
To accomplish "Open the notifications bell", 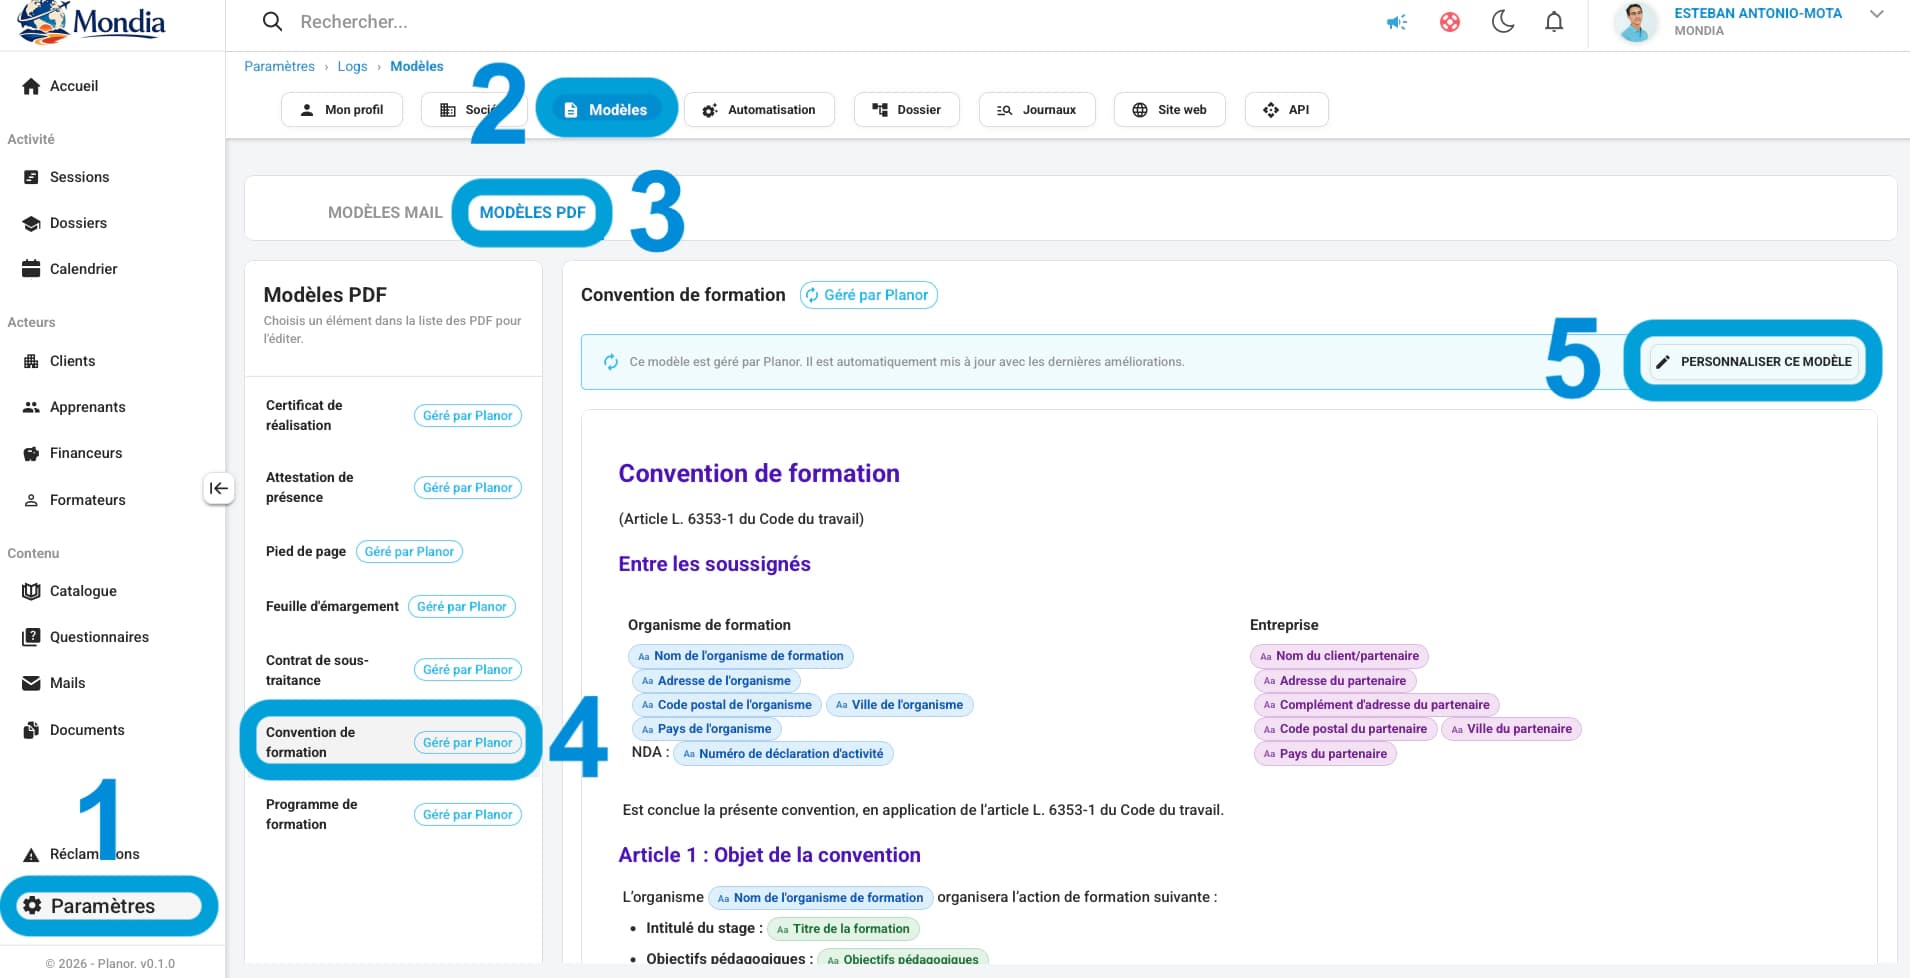I will [x=1553, y=21].
